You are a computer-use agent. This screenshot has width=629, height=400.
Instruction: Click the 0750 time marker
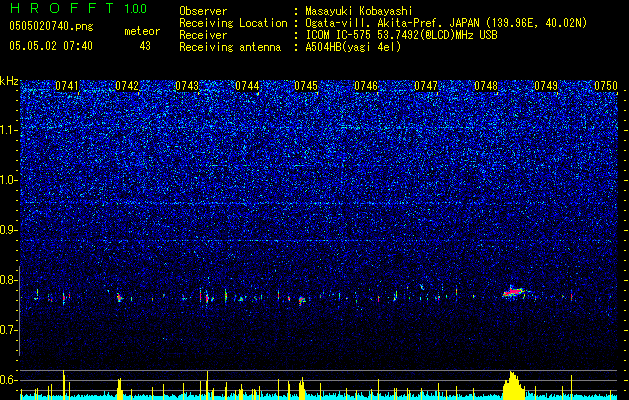tap(606, 86)
